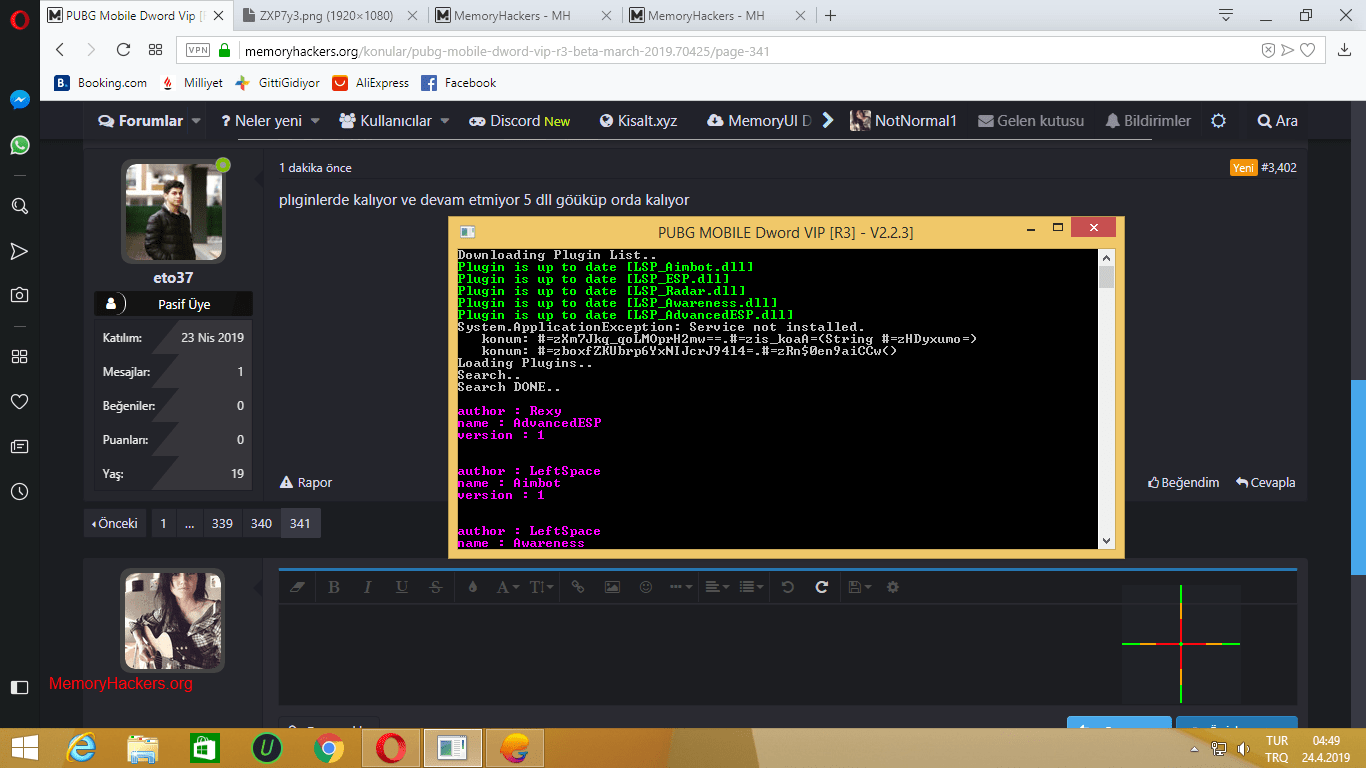Open the Facebook bookmark
Viewport: 1366px width, 768px height.
tap(459, 83)
